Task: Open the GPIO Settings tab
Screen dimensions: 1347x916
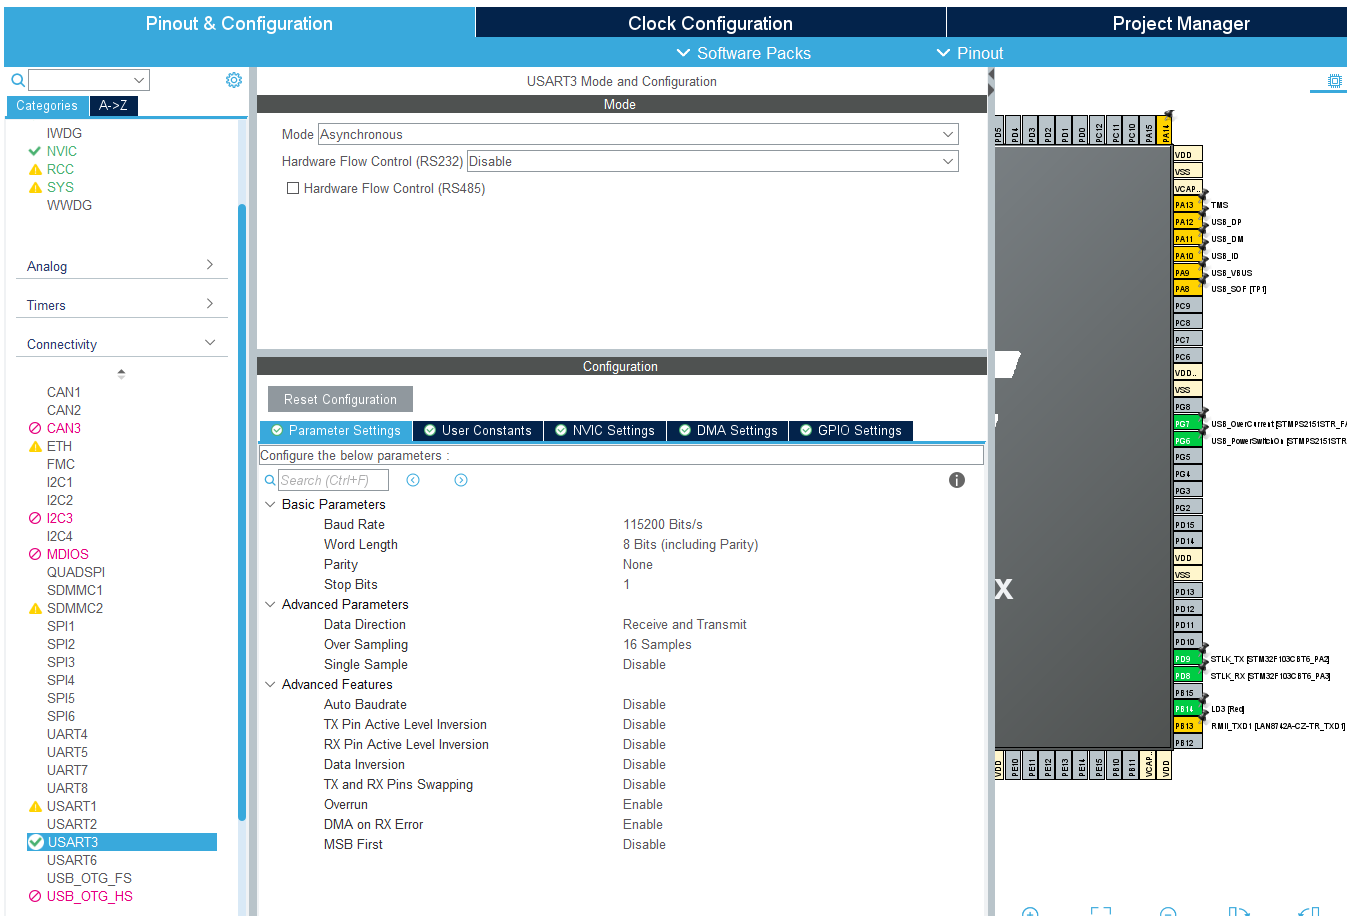Action: click(x=851, y=430)
